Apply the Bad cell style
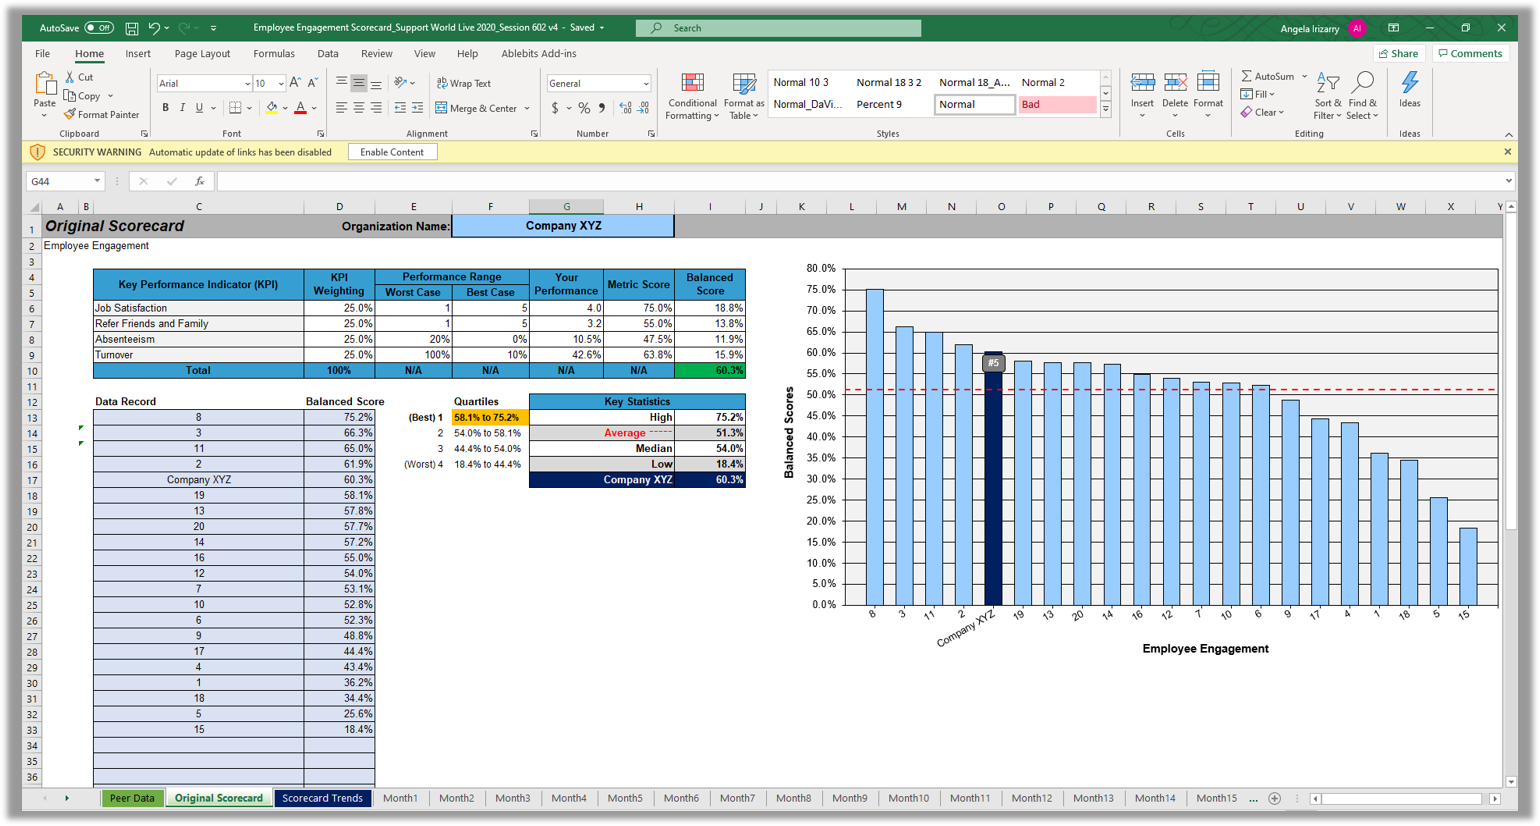 pyautogui.click(x=1056, y=104)
